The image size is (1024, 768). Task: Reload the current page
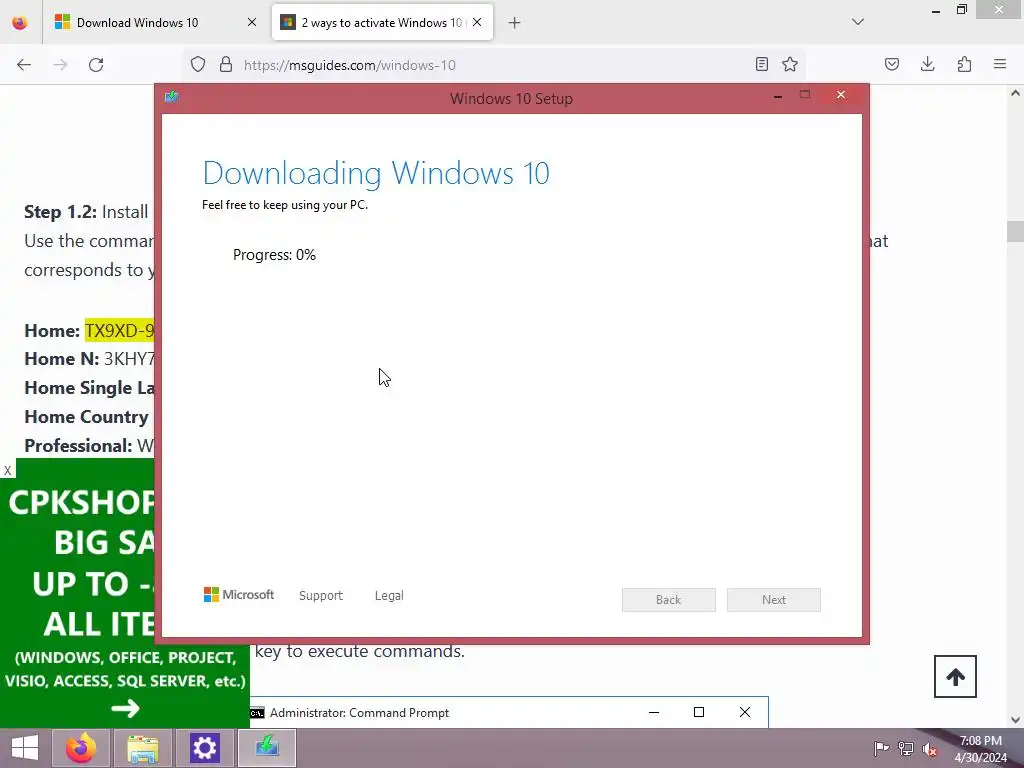pyautogui.click(x=96, y=65)
